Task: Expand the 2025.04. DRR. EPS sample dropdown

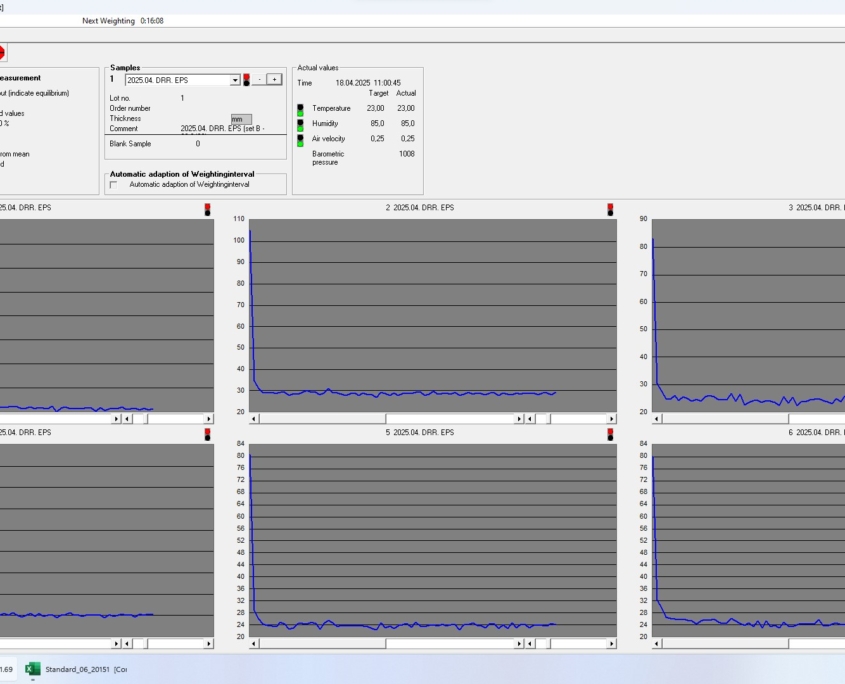Action: (x=235, y=80)
